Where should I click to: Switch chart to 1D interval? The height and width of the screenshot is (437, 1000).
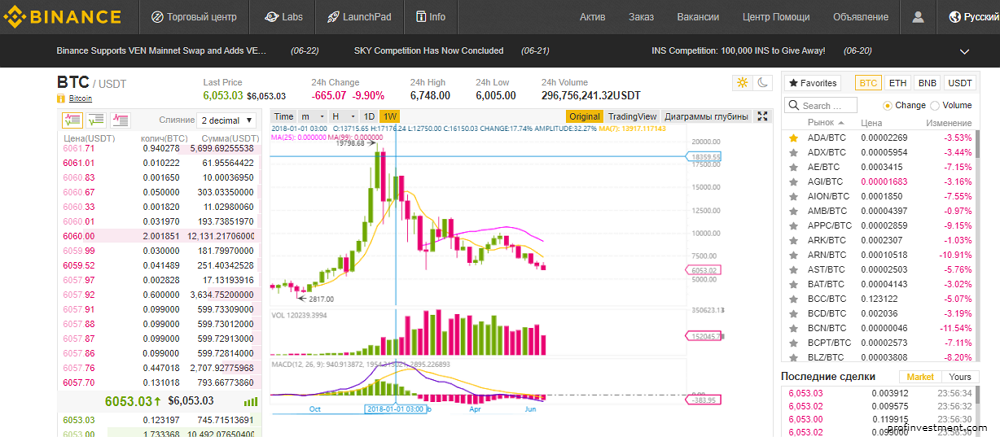click(369, 116)
